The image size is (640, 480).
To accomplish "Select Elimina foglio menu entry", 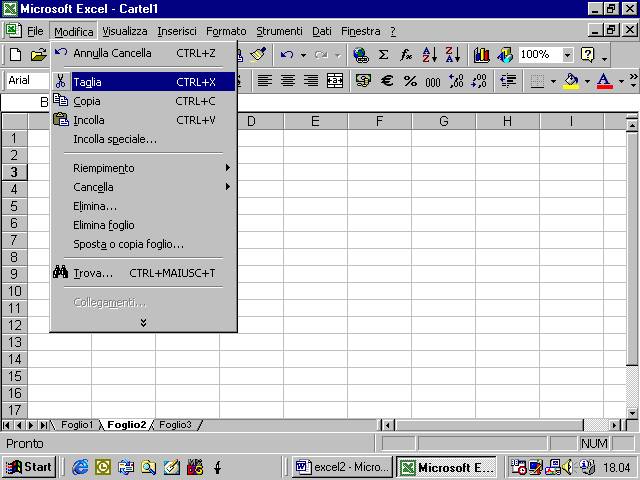I will pyautogui.click(x=143, y=225).
